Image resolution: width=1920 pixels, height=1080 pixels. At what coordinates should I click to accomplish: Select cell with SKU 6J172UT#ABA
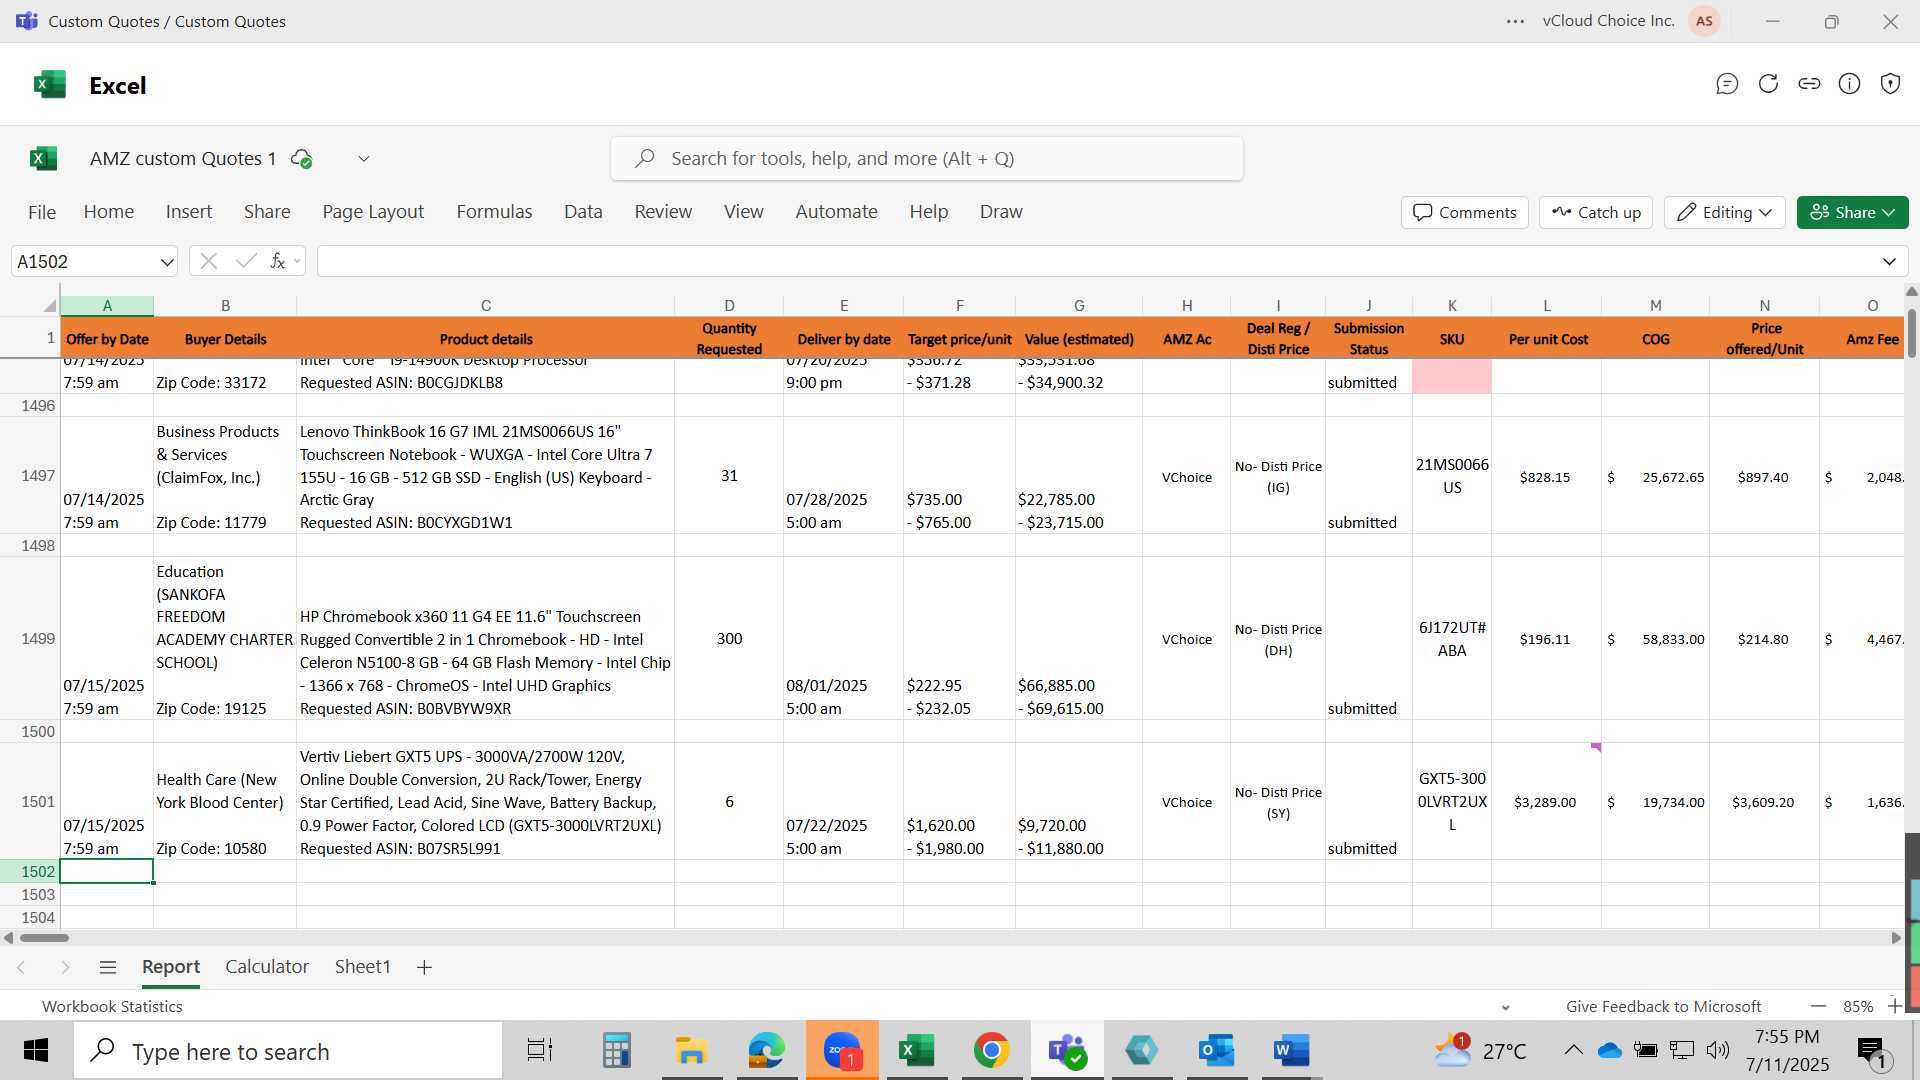[1452, 638]
